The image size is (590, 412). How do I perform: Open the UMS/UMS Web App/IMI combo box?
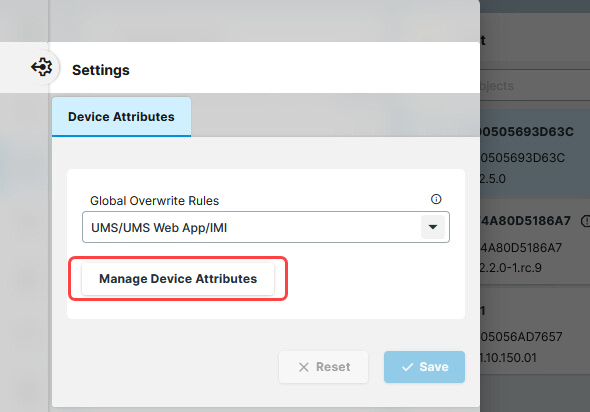266,227
